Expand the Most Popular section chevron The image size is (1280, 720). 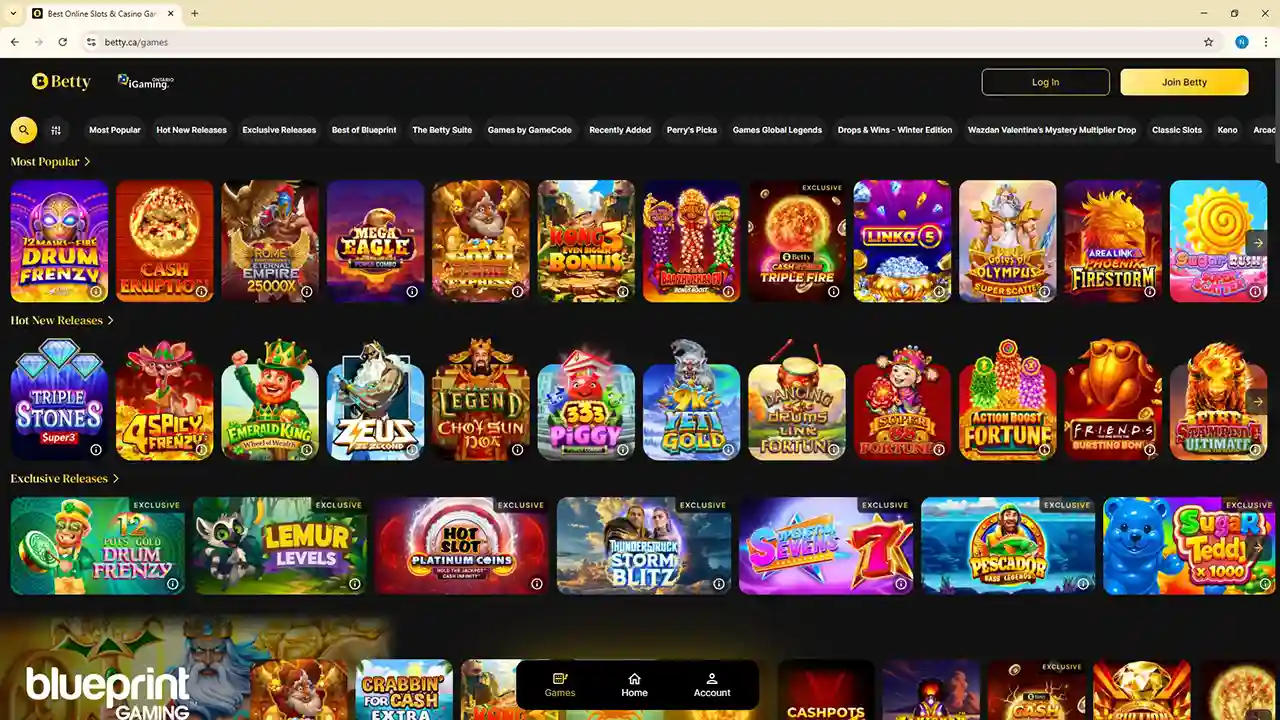87,161
